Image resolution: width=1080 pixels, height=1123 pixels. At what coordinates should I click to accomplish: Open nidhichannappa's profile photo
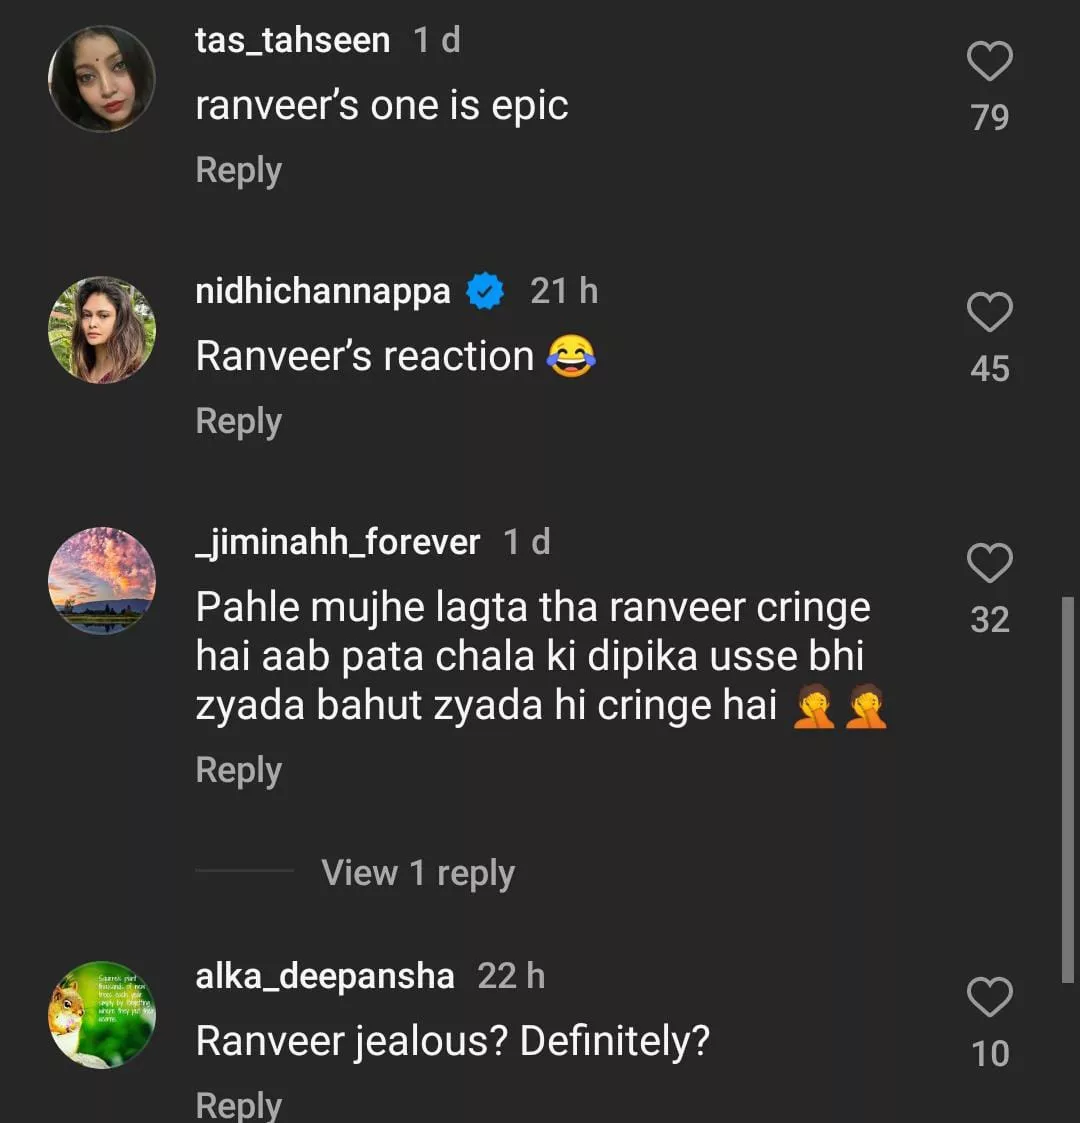(102, 330)
